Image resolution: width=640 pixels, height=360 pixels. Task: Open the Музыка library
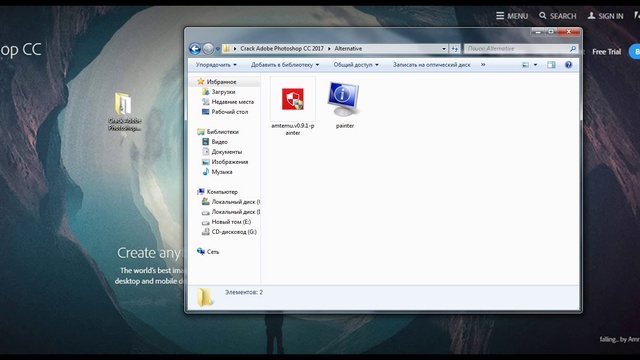click(x=222, y=172)
